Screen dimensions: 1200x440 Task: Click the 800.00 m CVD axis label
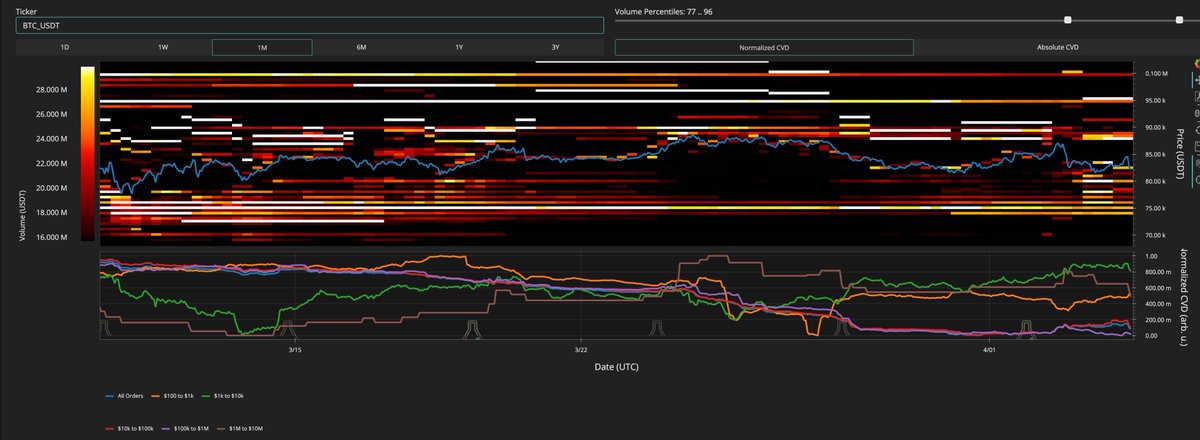coord(1158,272)
